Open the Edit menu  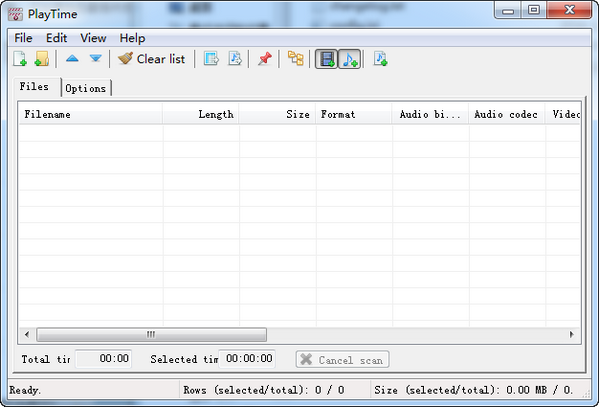pos(57,38)
